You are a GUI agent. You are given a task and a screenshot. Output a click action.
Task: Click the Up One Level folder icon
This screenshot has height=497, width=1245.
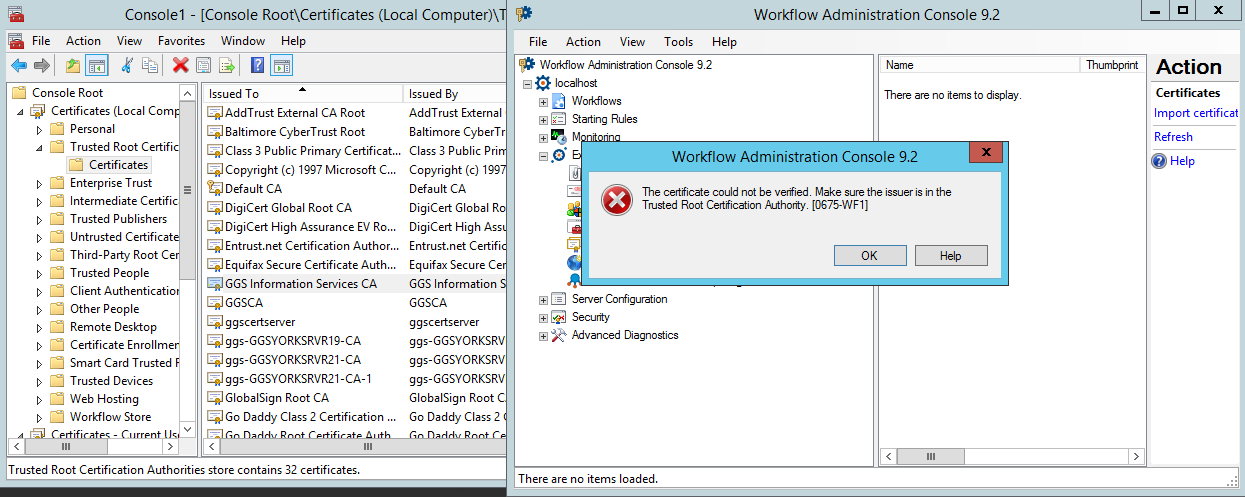pos(72,66)
